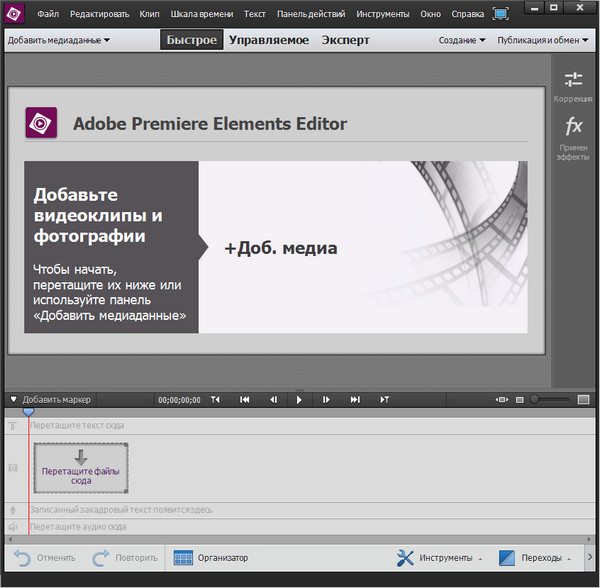Click the +Доб. медиа button
Screen dimensions: 600x588
280,248
